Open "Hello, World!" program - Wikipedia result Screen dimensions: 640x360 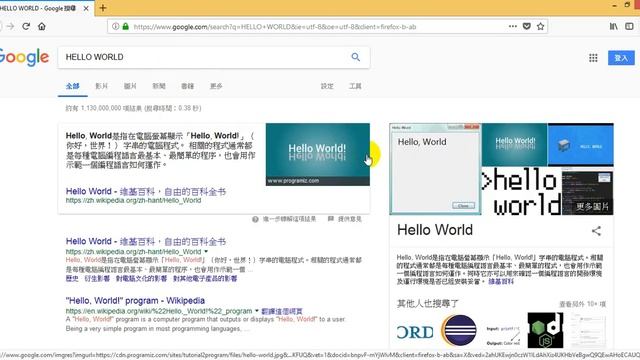click(135, 301)
